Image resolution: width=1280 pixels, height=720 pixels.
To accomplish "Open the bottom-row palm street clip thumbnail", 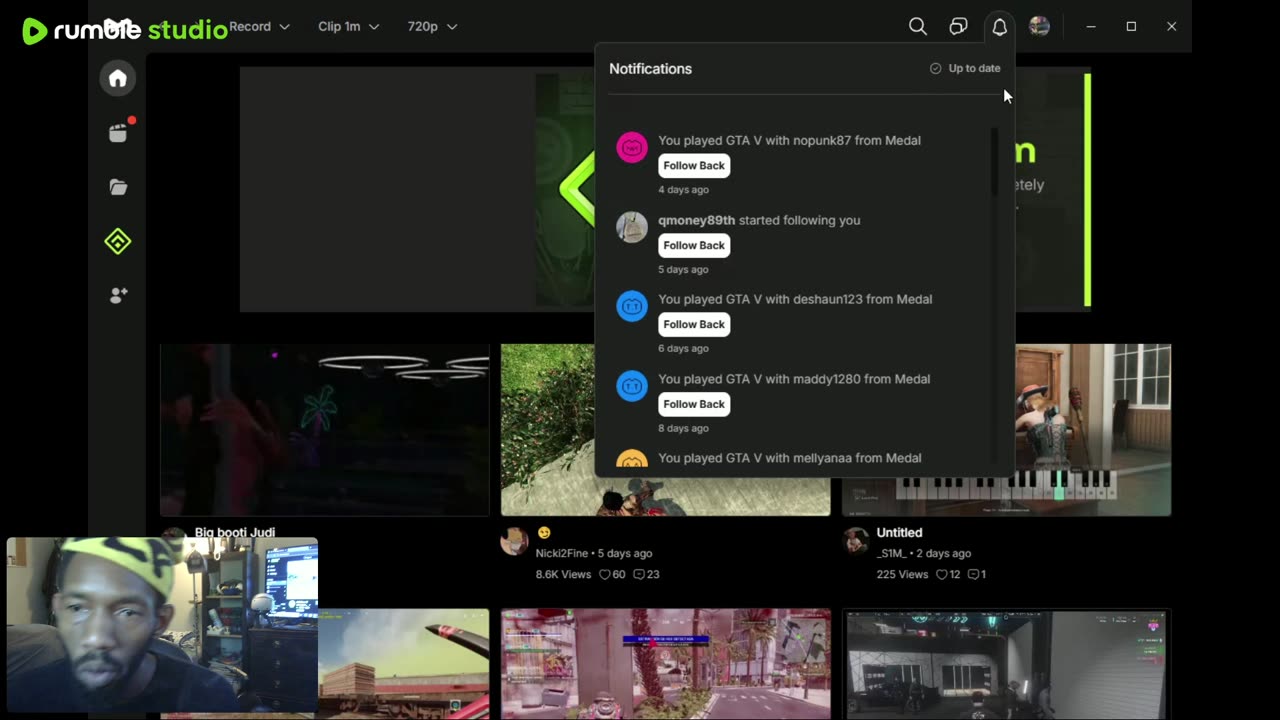I will pyautogui.click(x=666, y=664).
